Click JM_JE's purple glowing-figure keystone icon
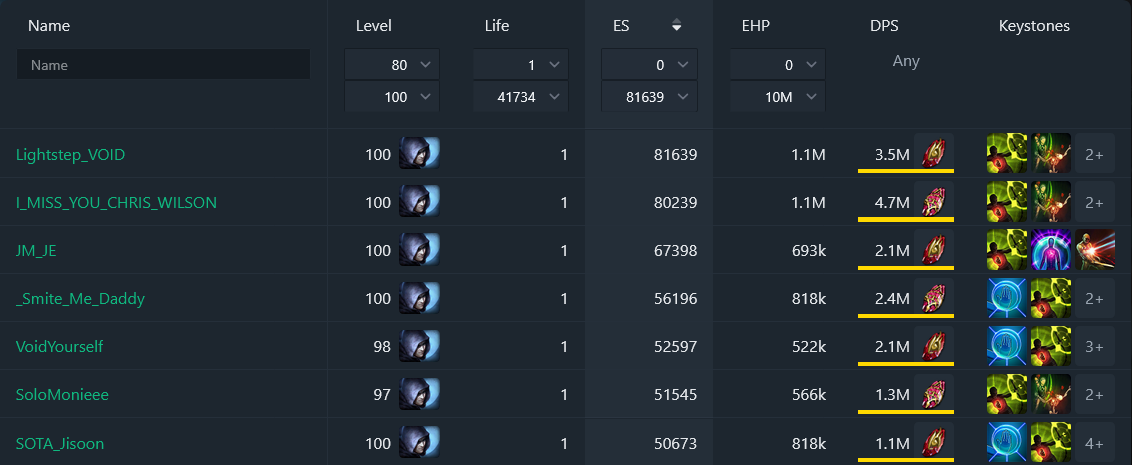This screenshot has height=465, width=1132. tap(1050, 251)
